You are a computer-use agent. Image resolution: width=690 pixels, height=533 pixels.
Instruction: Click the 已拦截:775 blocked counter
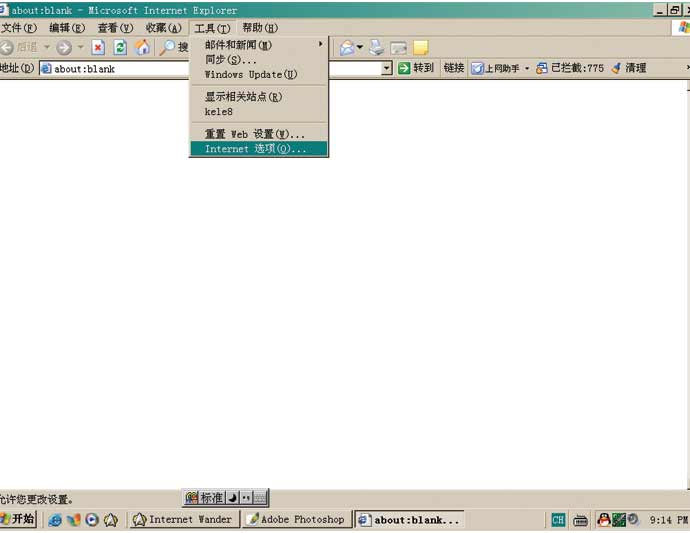570,68
